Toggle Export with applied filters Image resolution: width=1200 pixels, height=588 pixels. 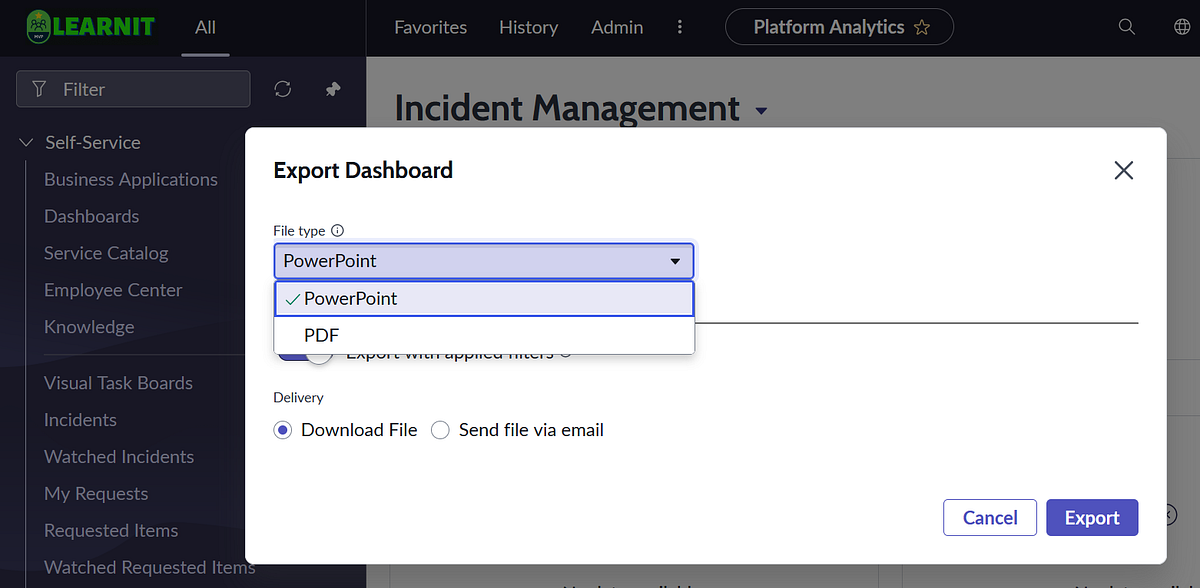coord(300,352)
